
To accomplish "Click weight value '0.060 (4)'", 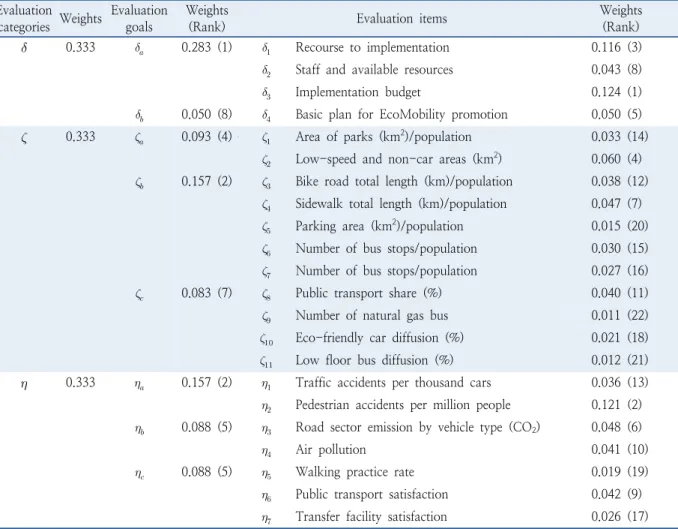I will [x=616, y=159].
